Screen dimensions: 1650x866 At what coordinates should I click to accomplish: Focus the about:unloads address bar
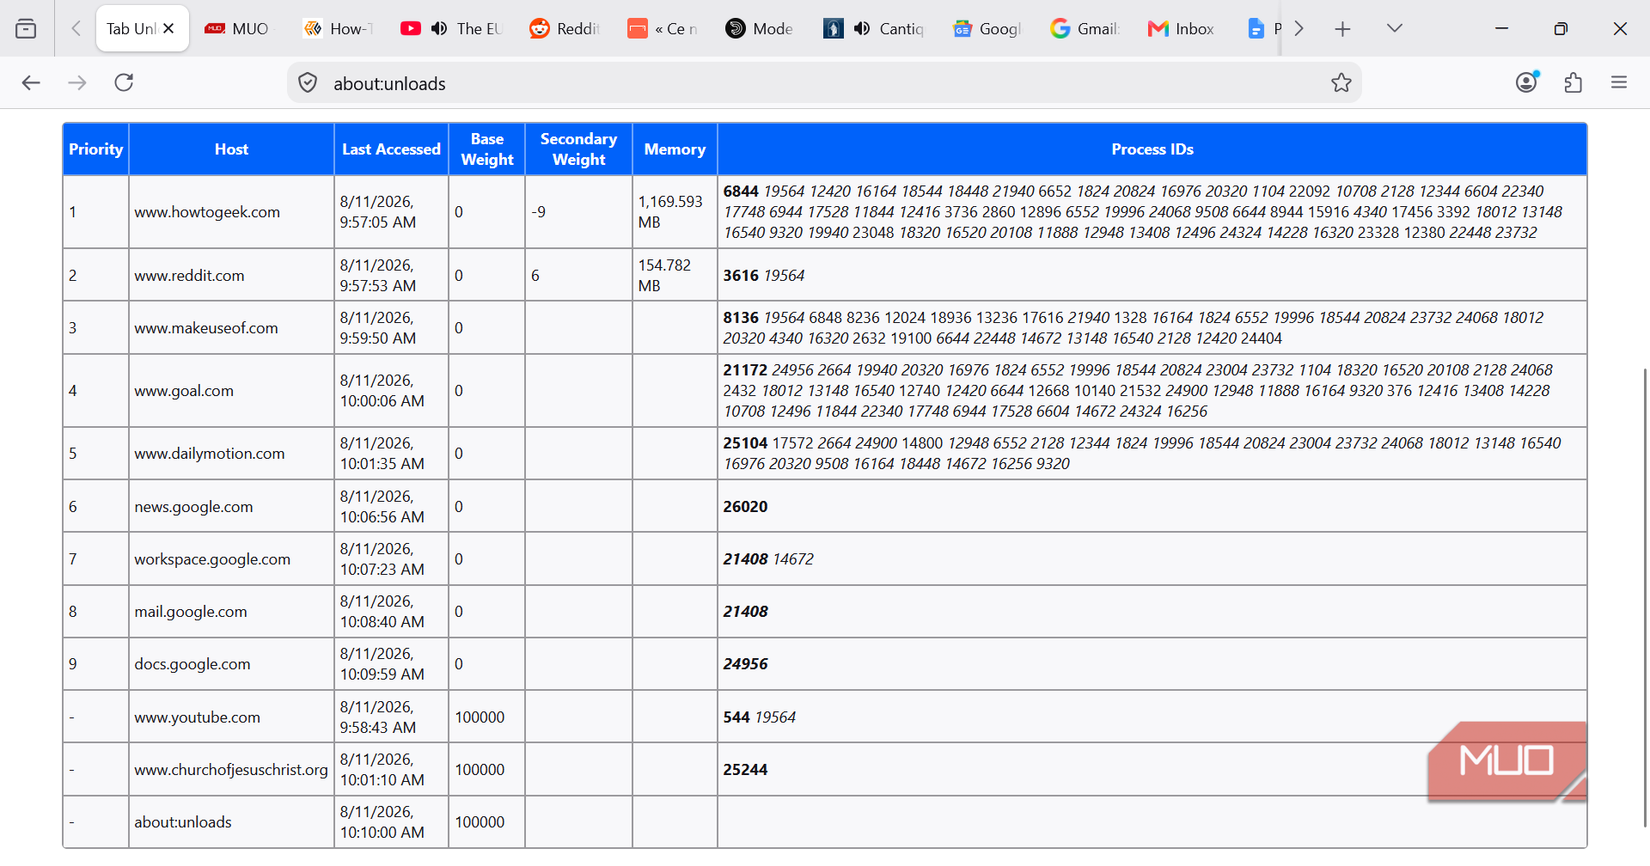click(x=824, y=83)
